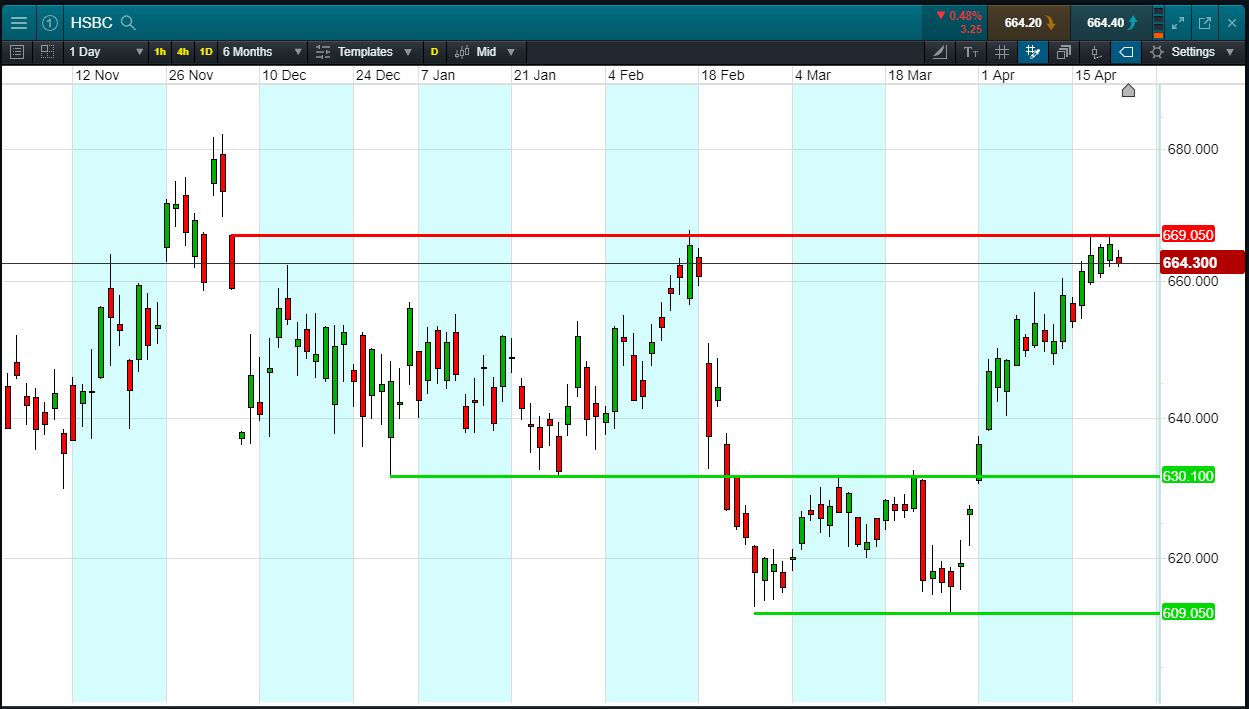Image resolution: width=1249 pixels, height=709 pixels.
Task: Show the pattern tools window icon
Action: point(1063,51)
